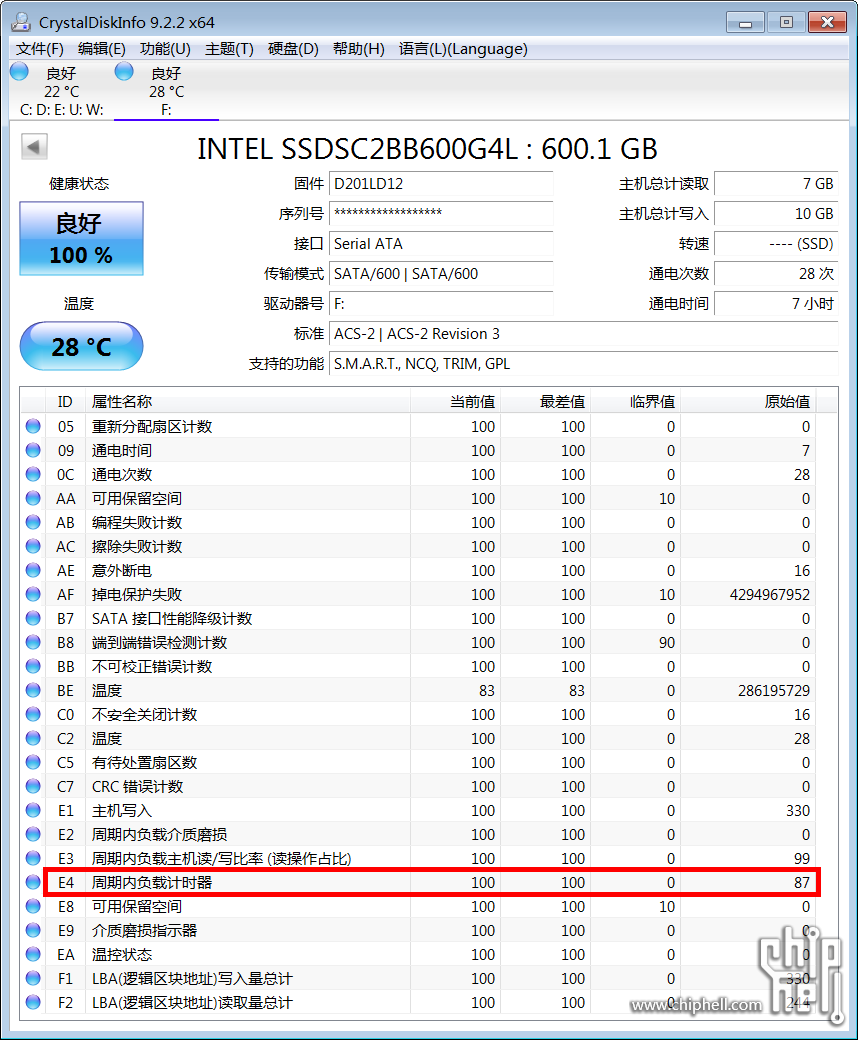This screenshot has width=858, height=1040.
Task: Click status icon for E9 介质磨损指示器
Action: tap(33, 929)
